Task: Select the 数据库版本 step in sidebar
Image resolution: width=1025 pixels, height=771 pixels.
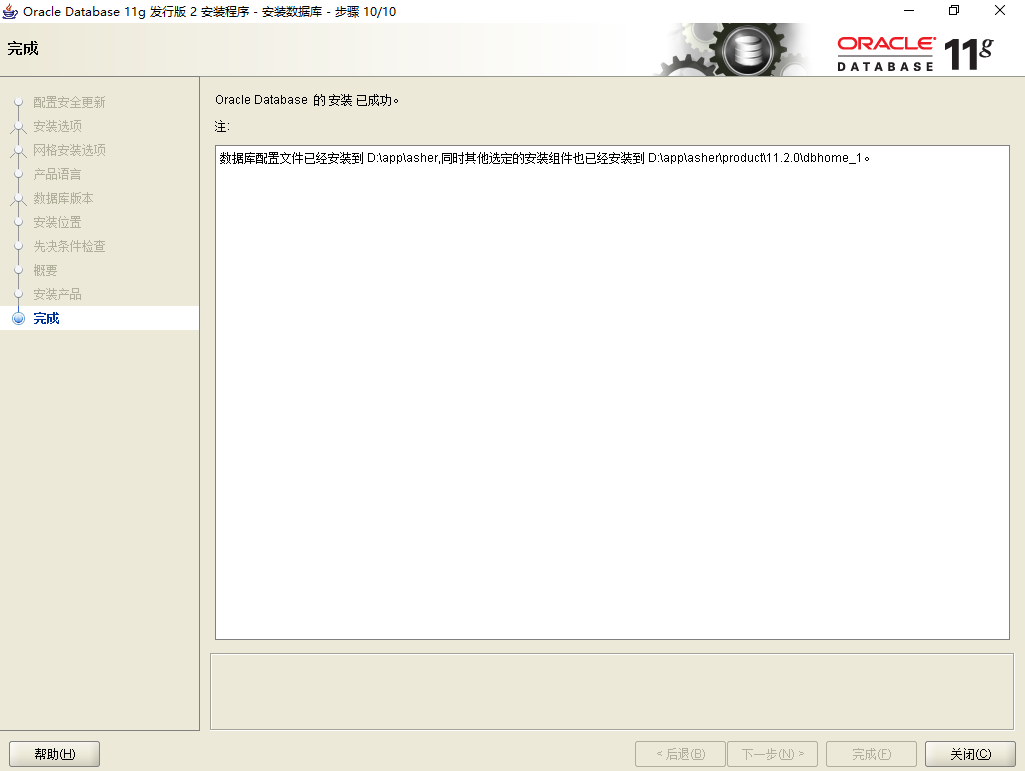Action: pos(63,198)
